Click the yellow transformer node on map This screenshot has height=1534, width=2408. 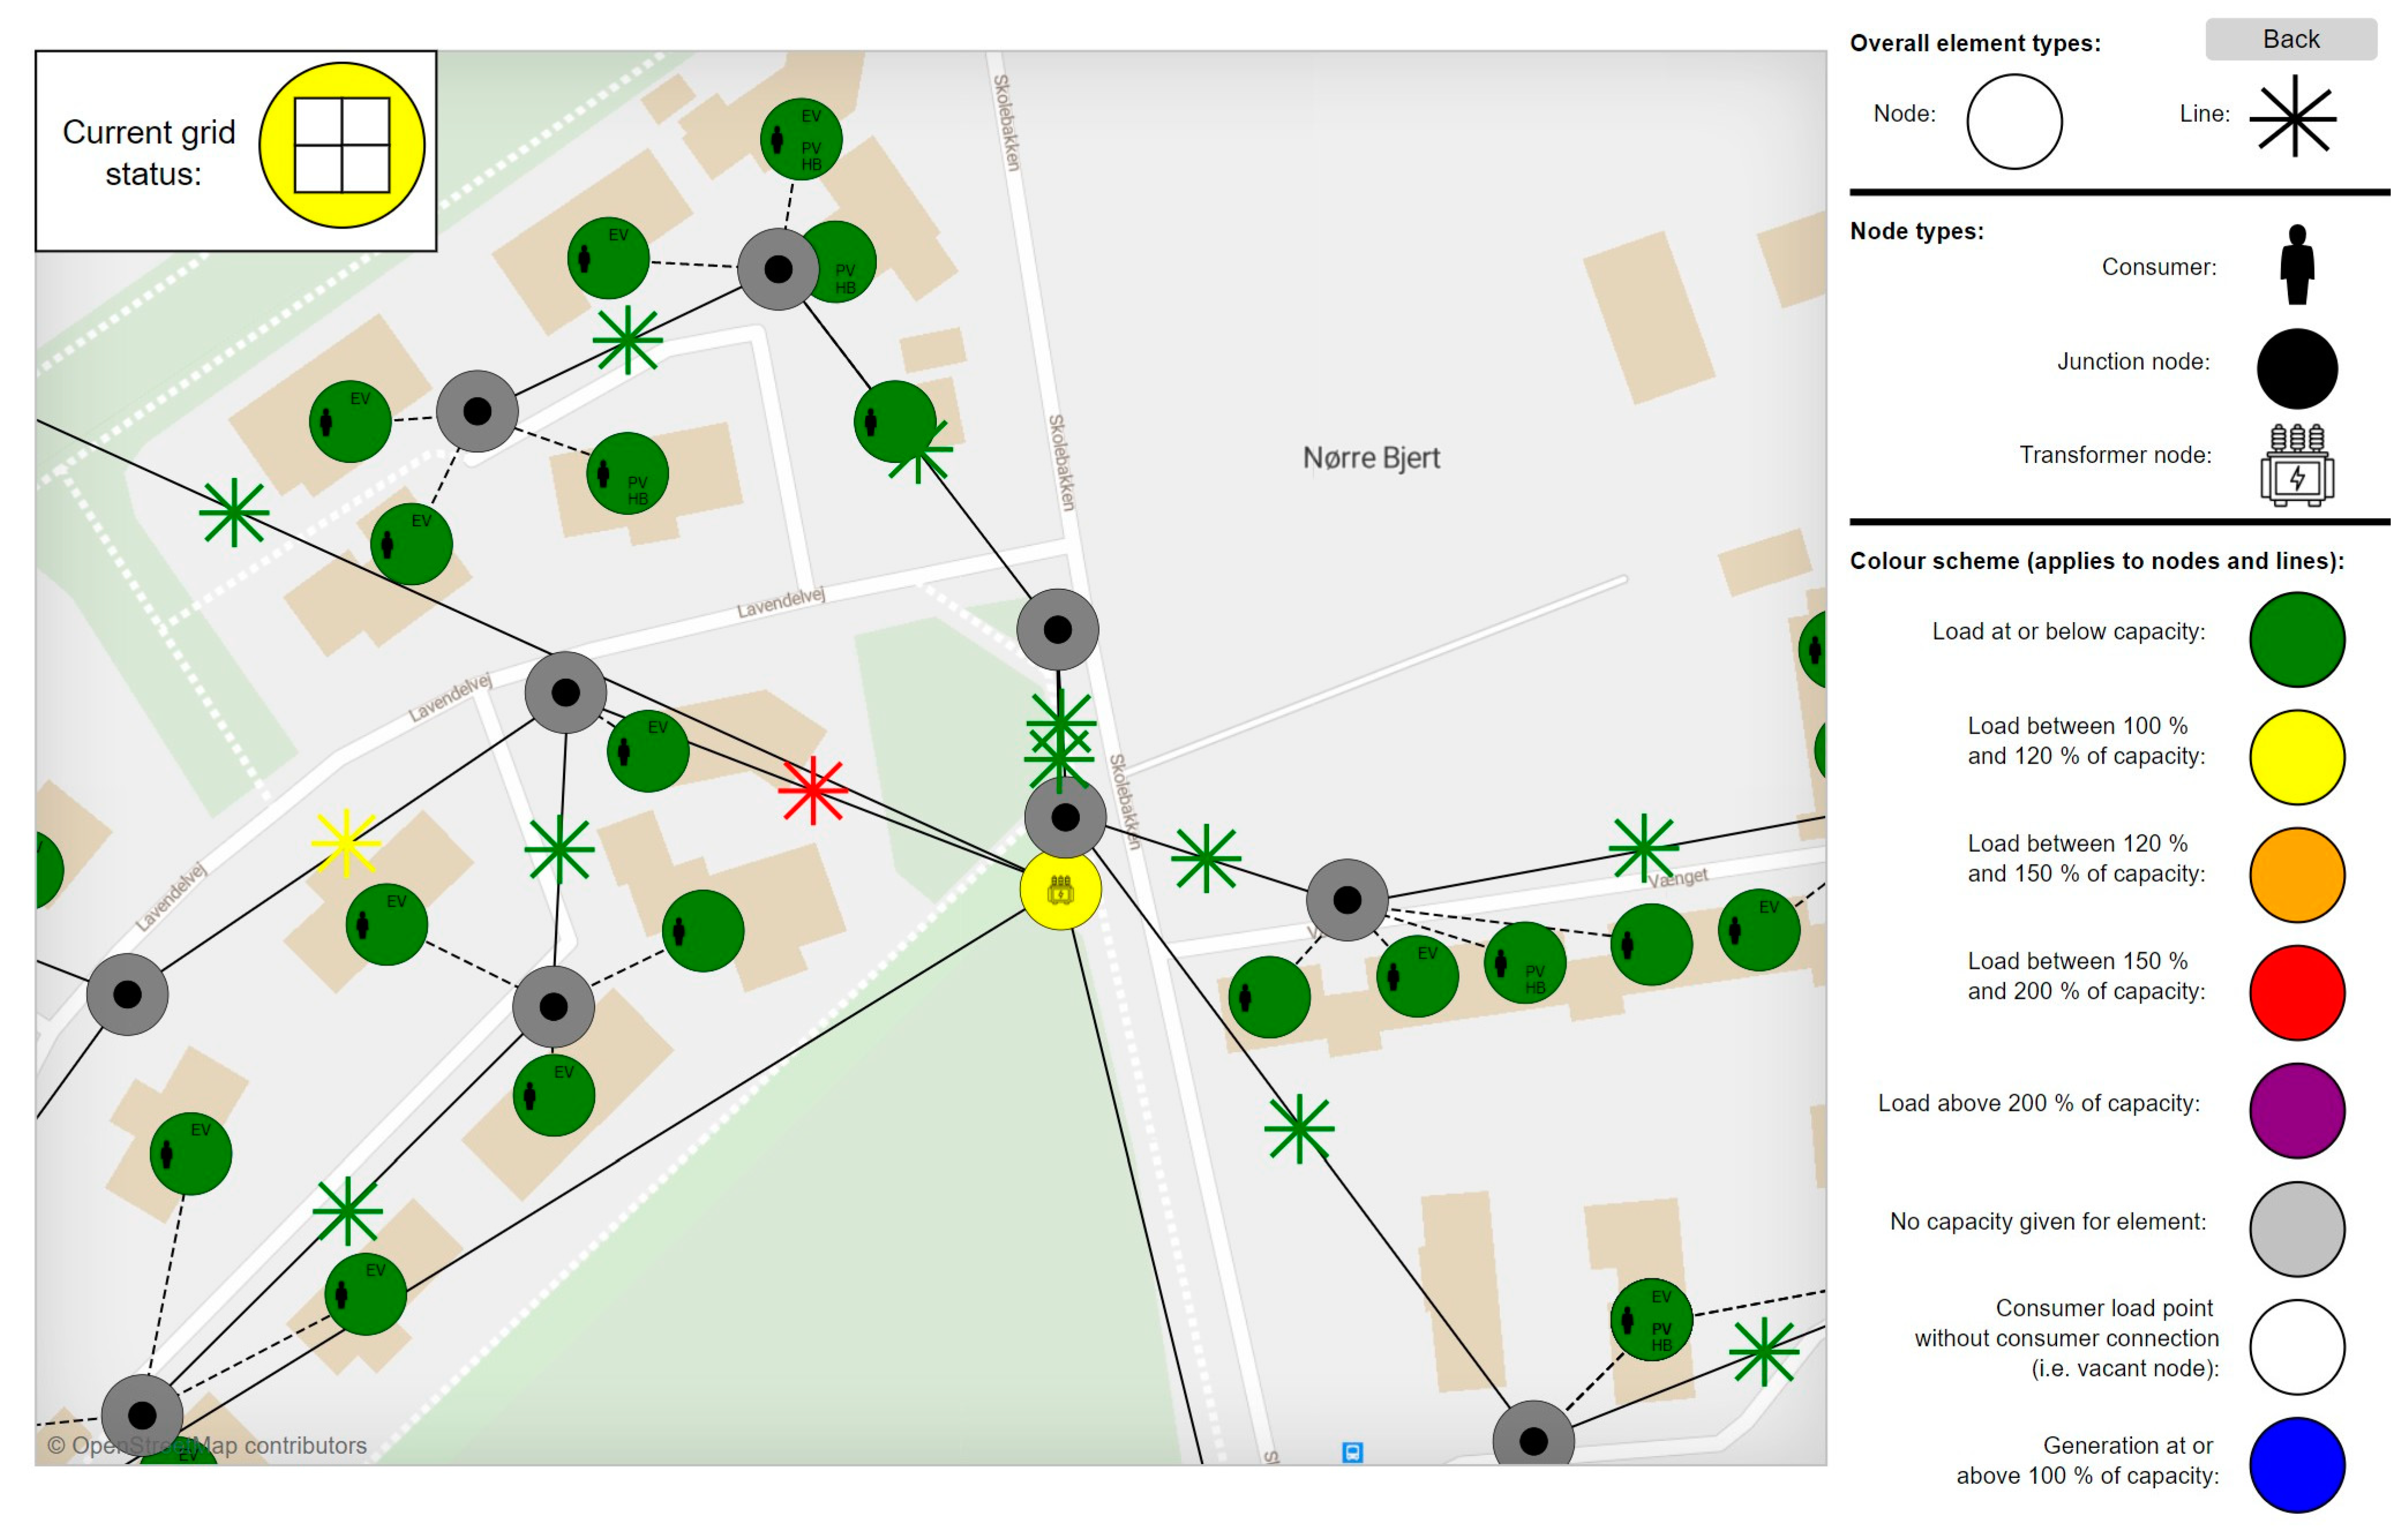(x=1060, y=889)
